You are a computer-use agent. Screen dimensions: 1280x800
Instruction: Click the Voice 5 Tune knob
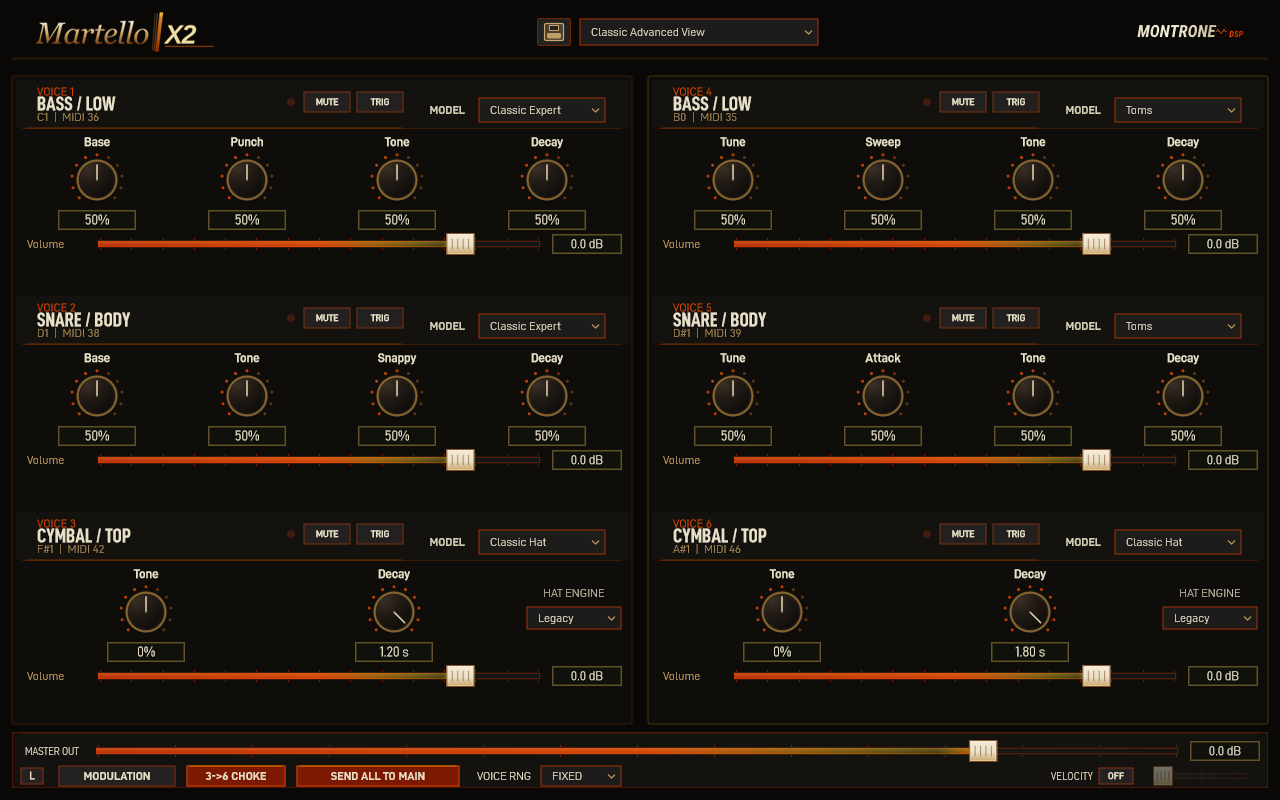(733, 396)
